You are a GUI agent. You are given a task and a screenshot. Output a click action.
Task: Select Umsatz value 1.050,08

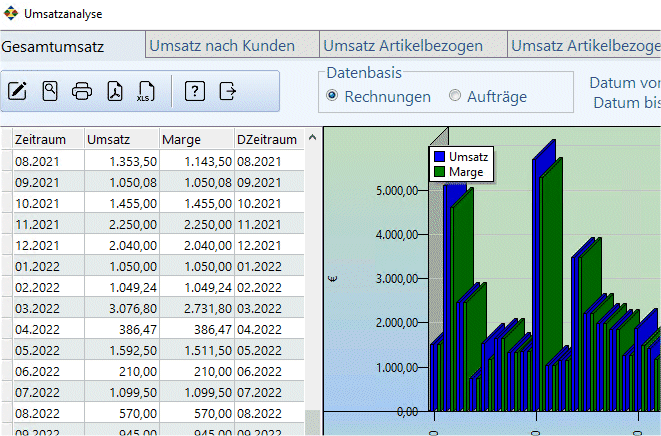click(x=122, y=182)
